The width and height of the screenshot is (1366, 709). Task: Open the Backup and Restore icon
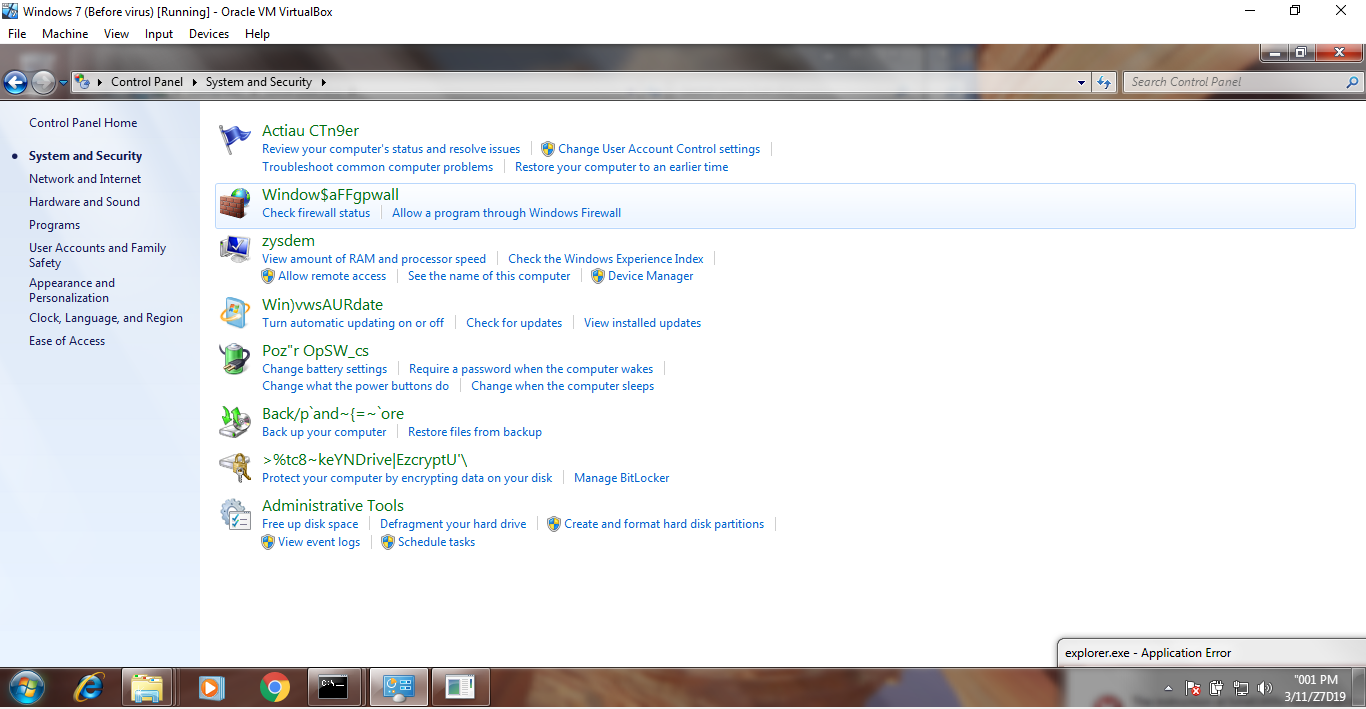[235, 422]
